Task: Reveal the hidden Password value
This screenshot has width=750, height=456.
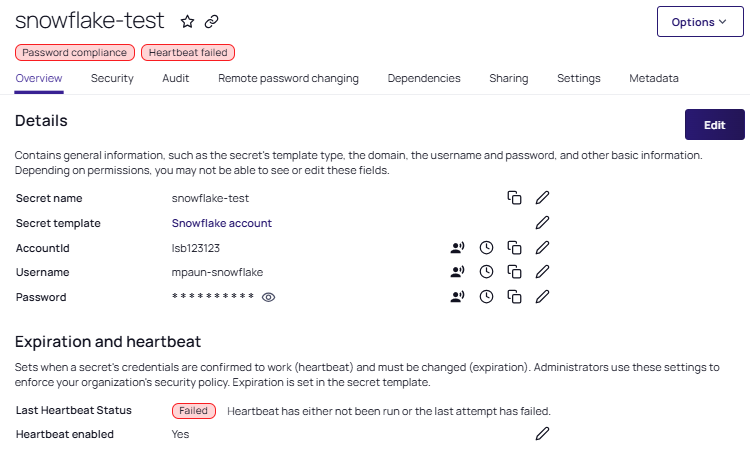Action: (x=268, y=297)
